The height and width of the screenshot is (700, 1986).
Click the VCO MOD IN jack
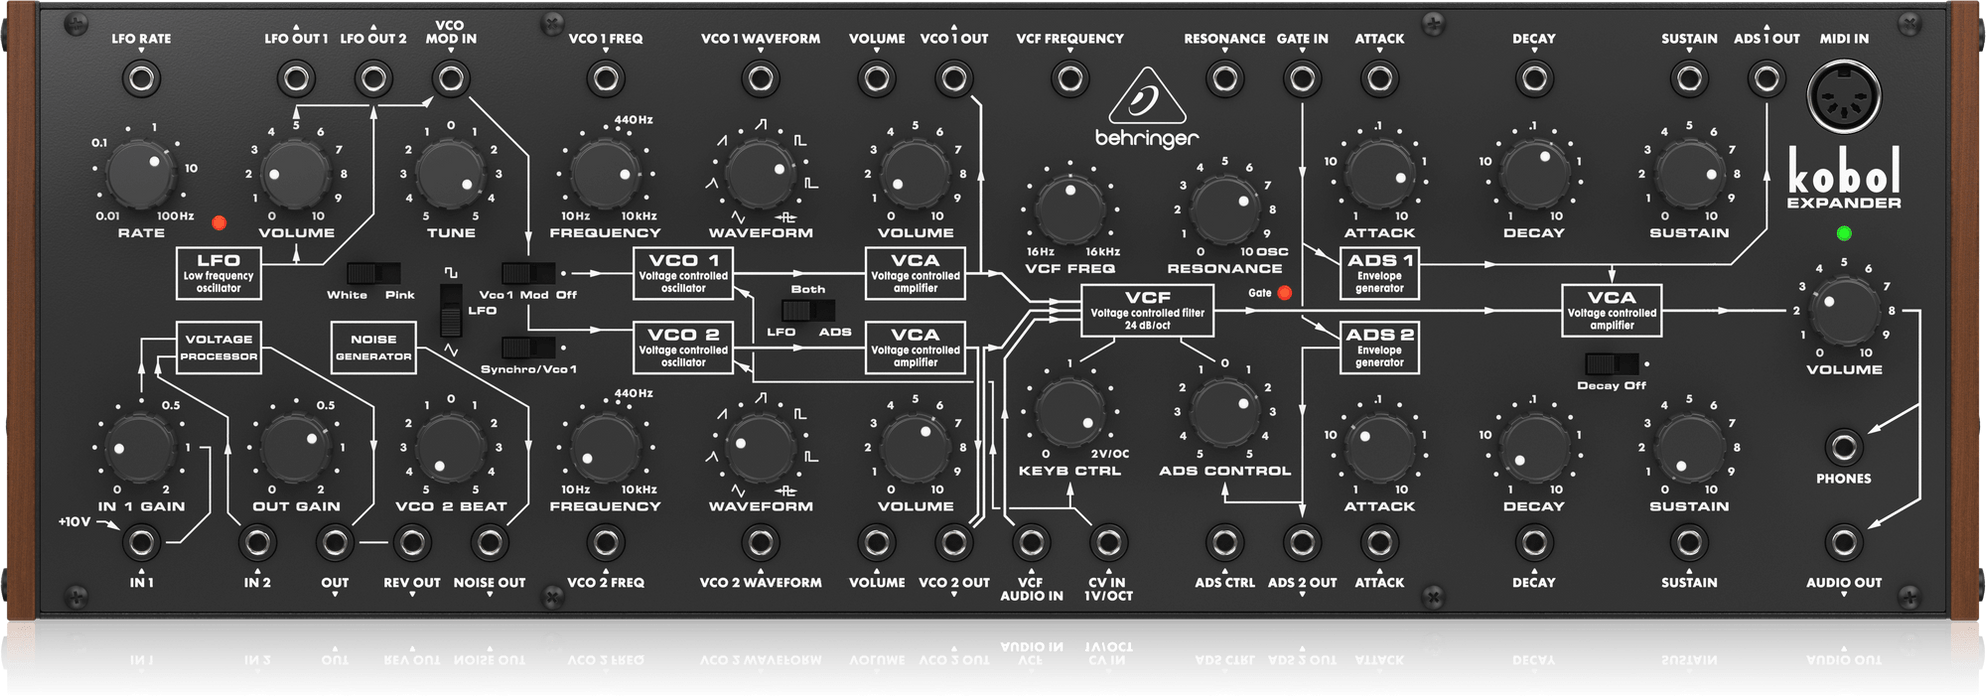point(450,78)
